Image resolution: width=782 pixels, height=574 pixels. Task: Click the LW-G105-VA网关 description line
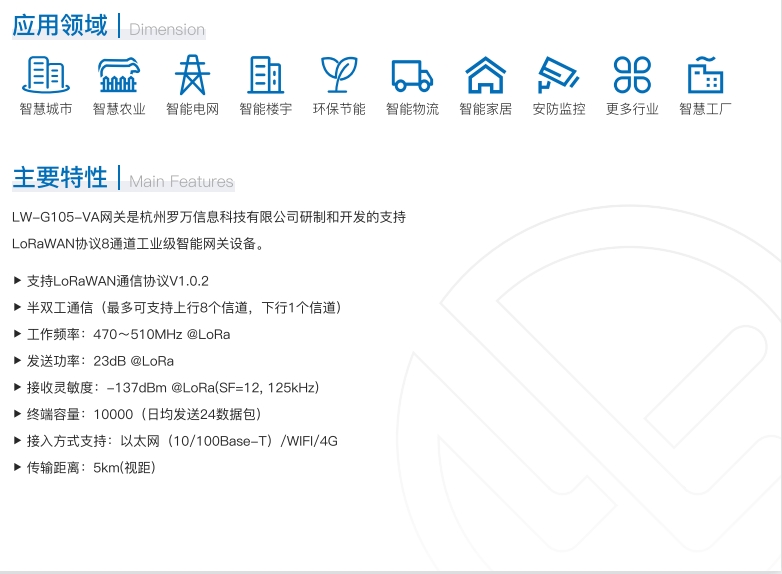[209, 217]
